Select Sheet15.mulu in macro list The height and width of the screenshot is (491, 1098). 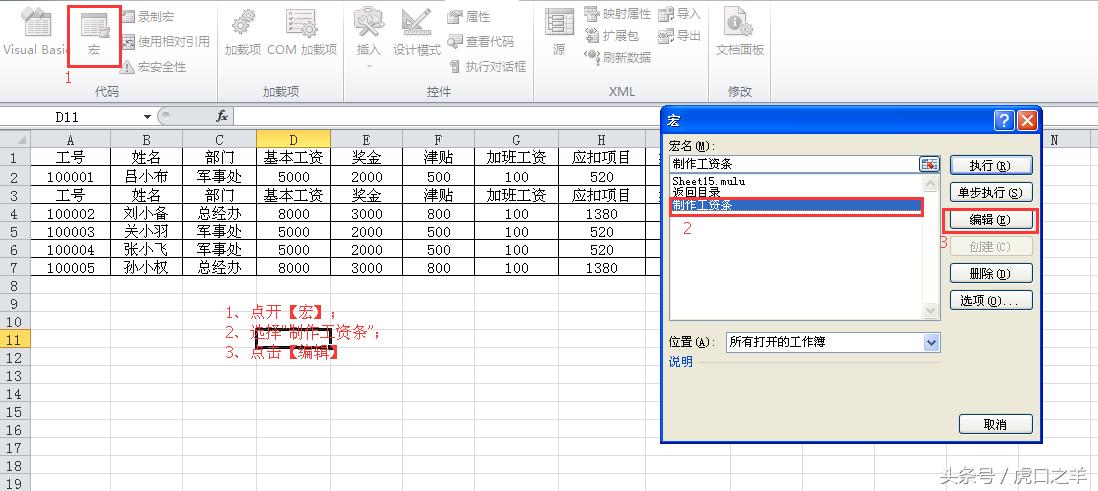(709, 181)
